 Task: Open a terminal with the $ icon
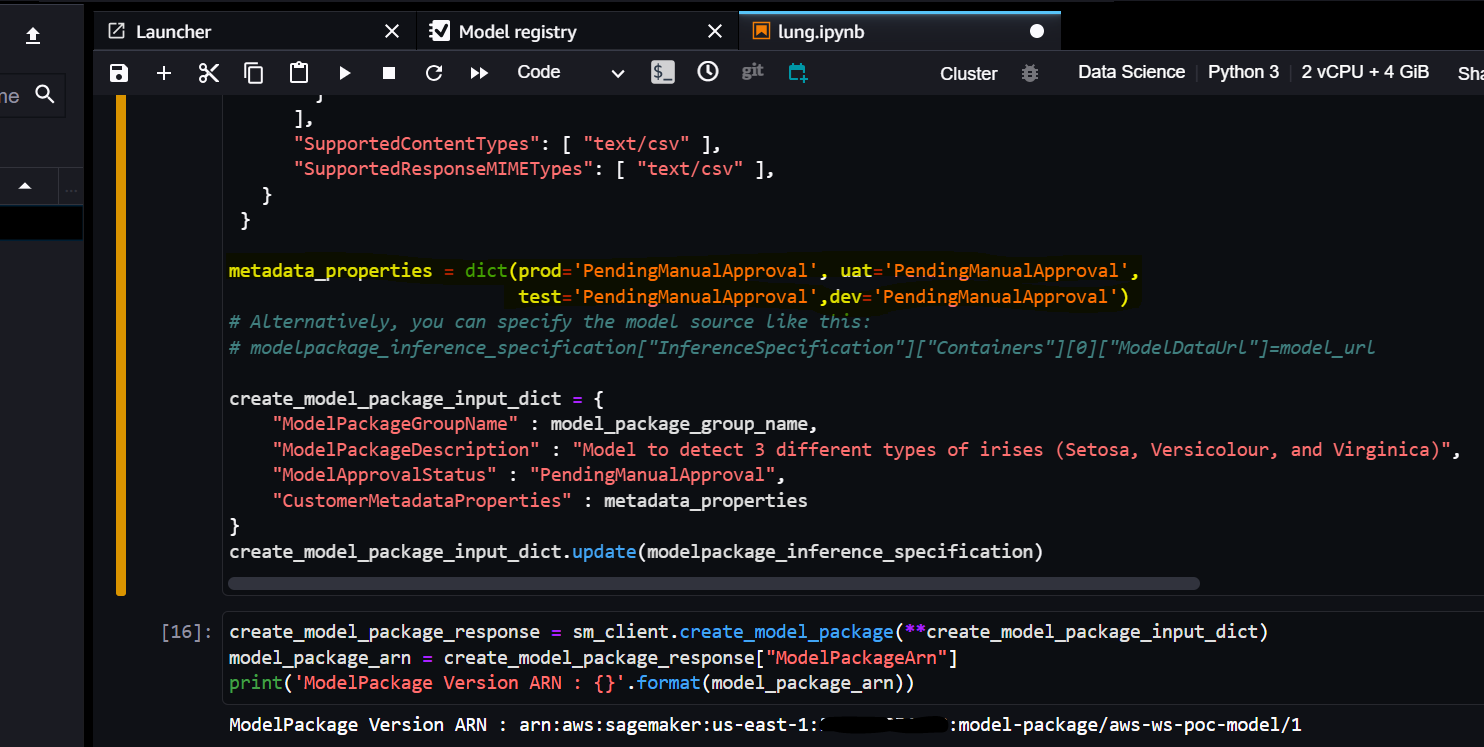662,72
